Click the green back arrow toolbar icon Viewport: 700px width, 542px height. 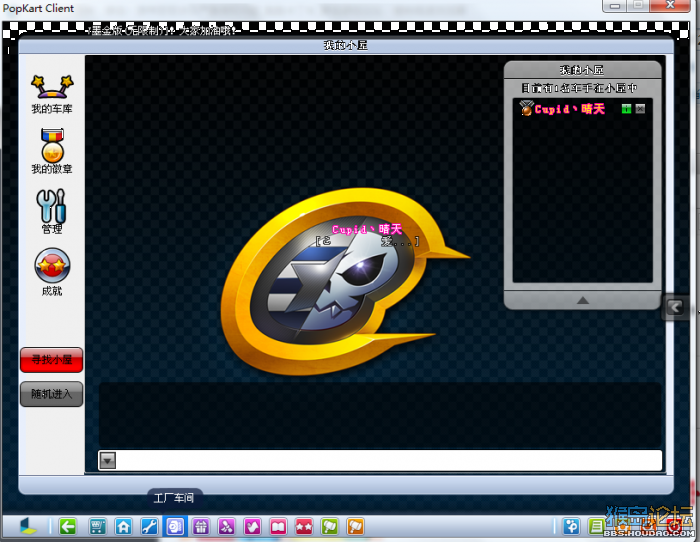tap(68, 527)
